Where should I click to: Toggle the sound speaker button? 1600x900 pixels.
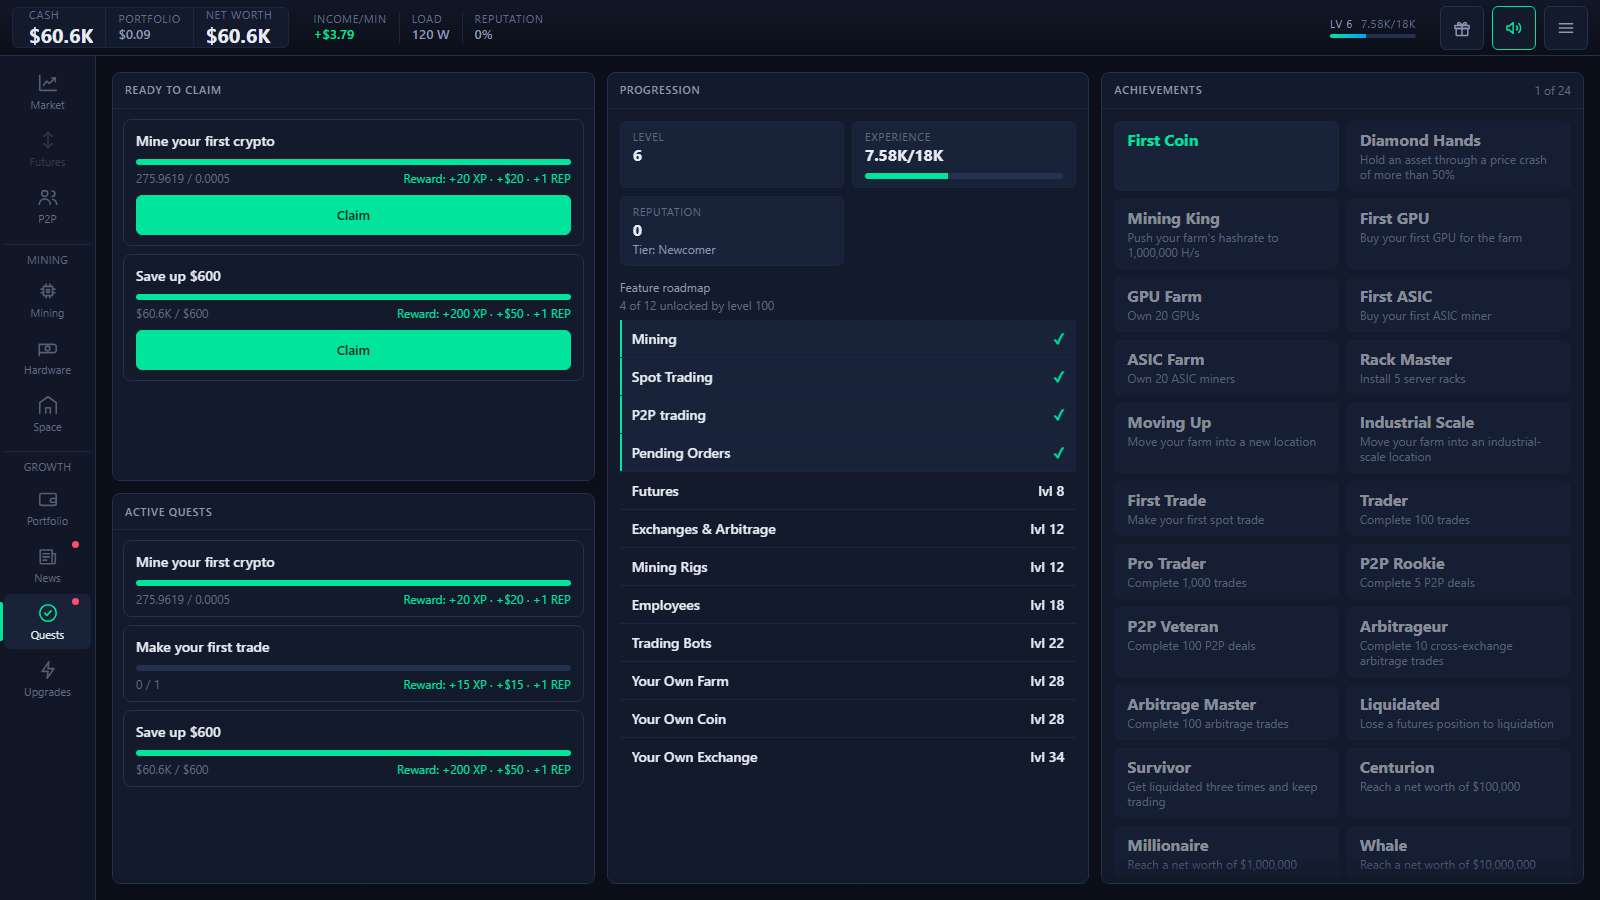[1514, 28]
